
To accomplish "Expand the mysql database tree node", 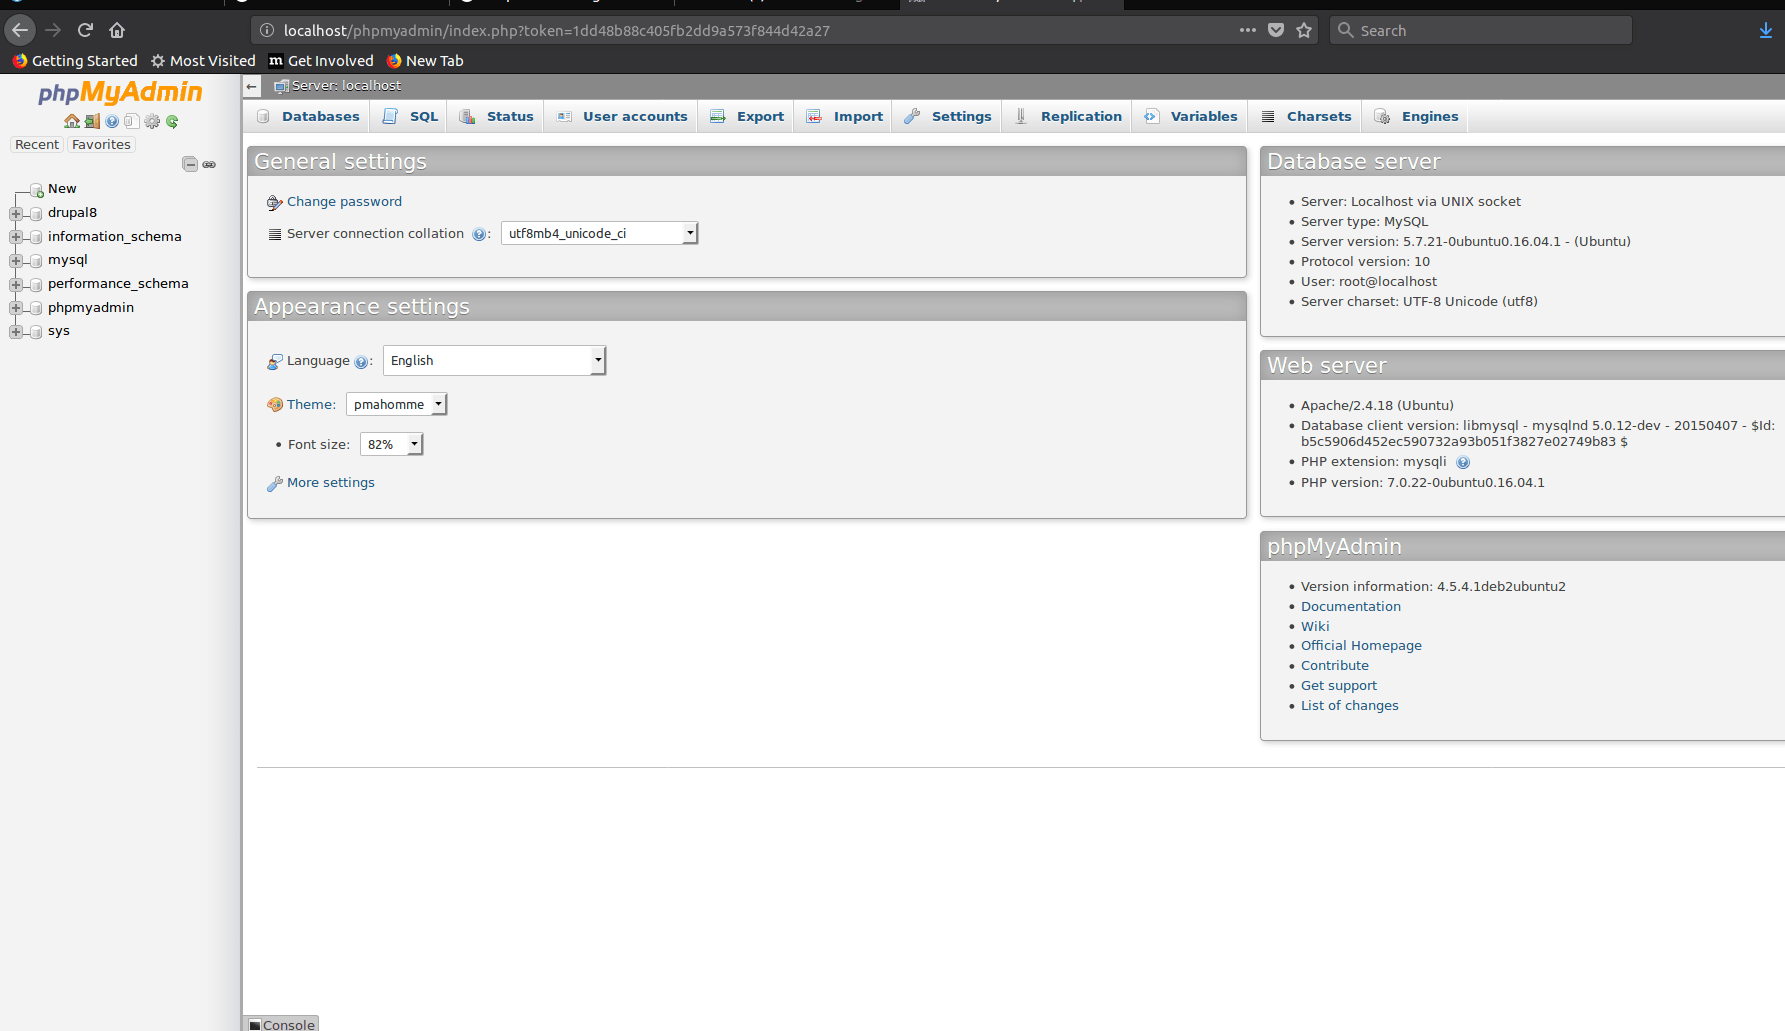I will point(16,260).
